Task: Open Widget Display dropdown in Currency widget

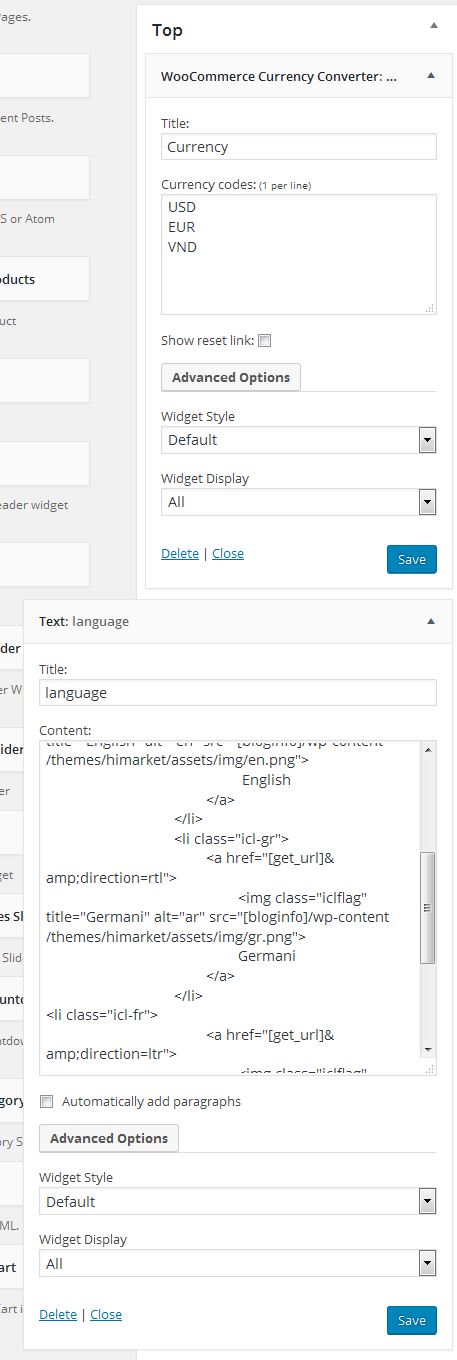Action: point(299,502)
